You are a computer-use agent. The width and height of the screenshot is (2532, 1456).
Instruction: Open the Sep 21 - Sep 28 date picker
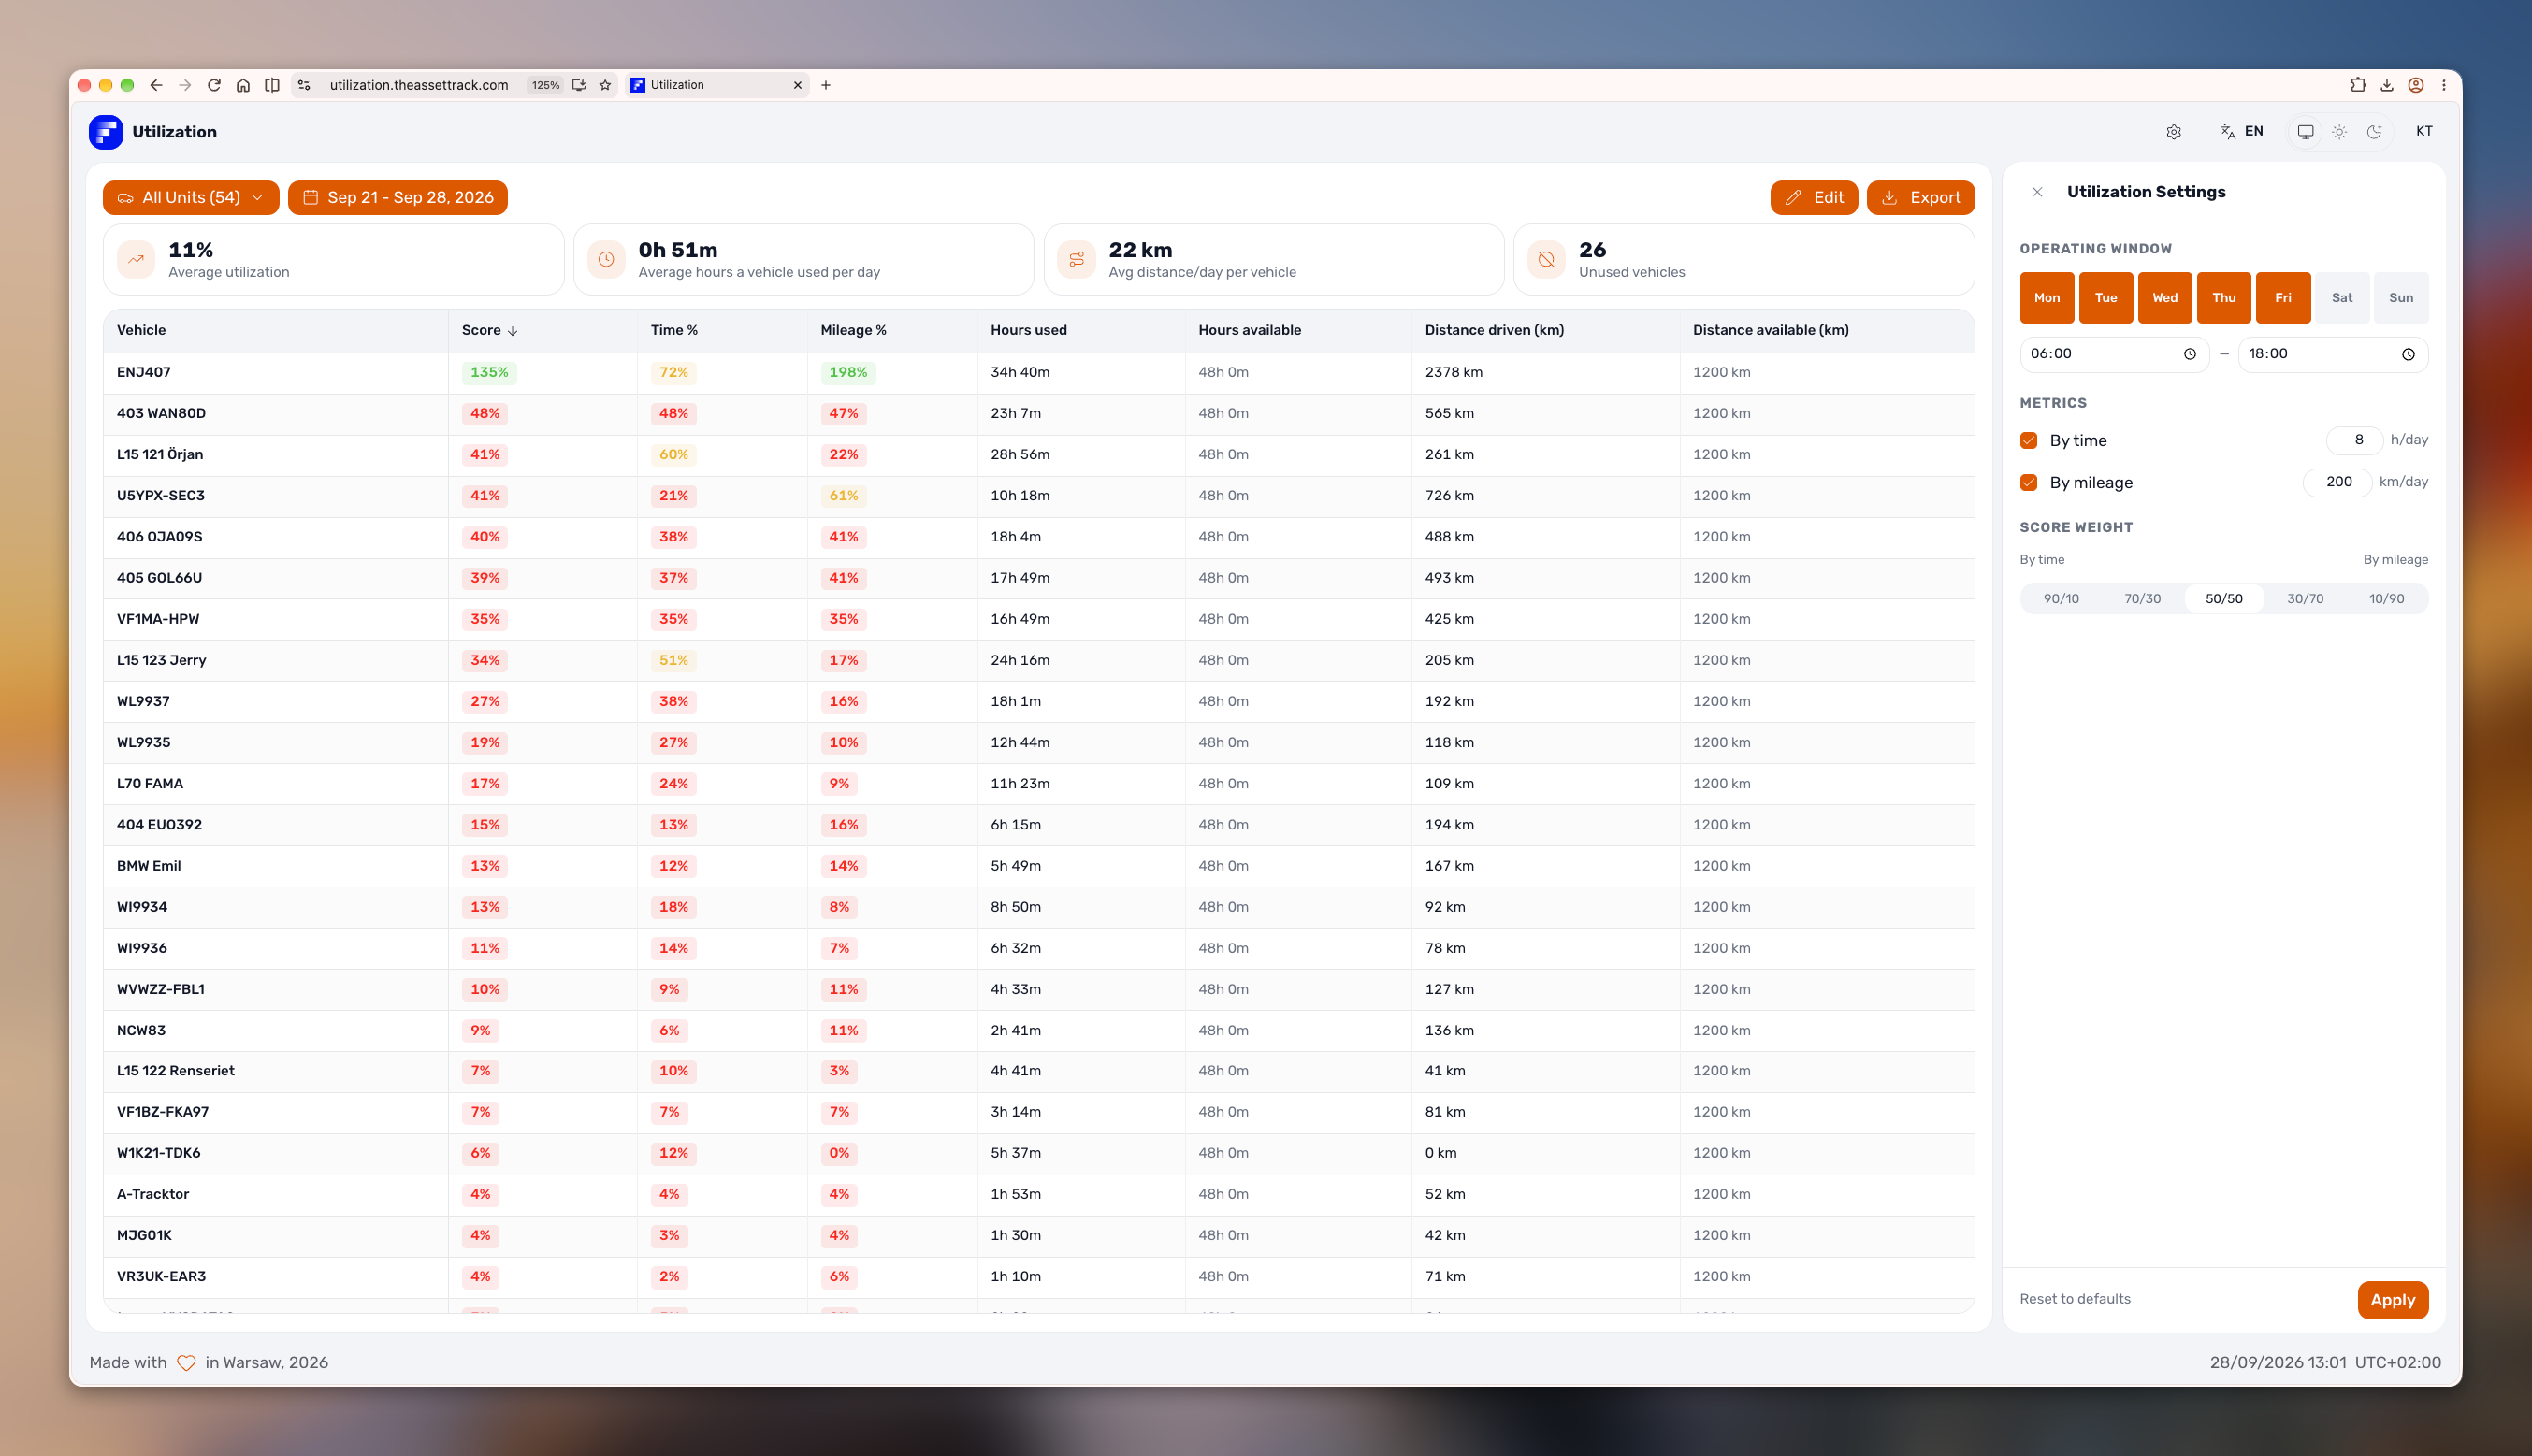click(398, 198)
